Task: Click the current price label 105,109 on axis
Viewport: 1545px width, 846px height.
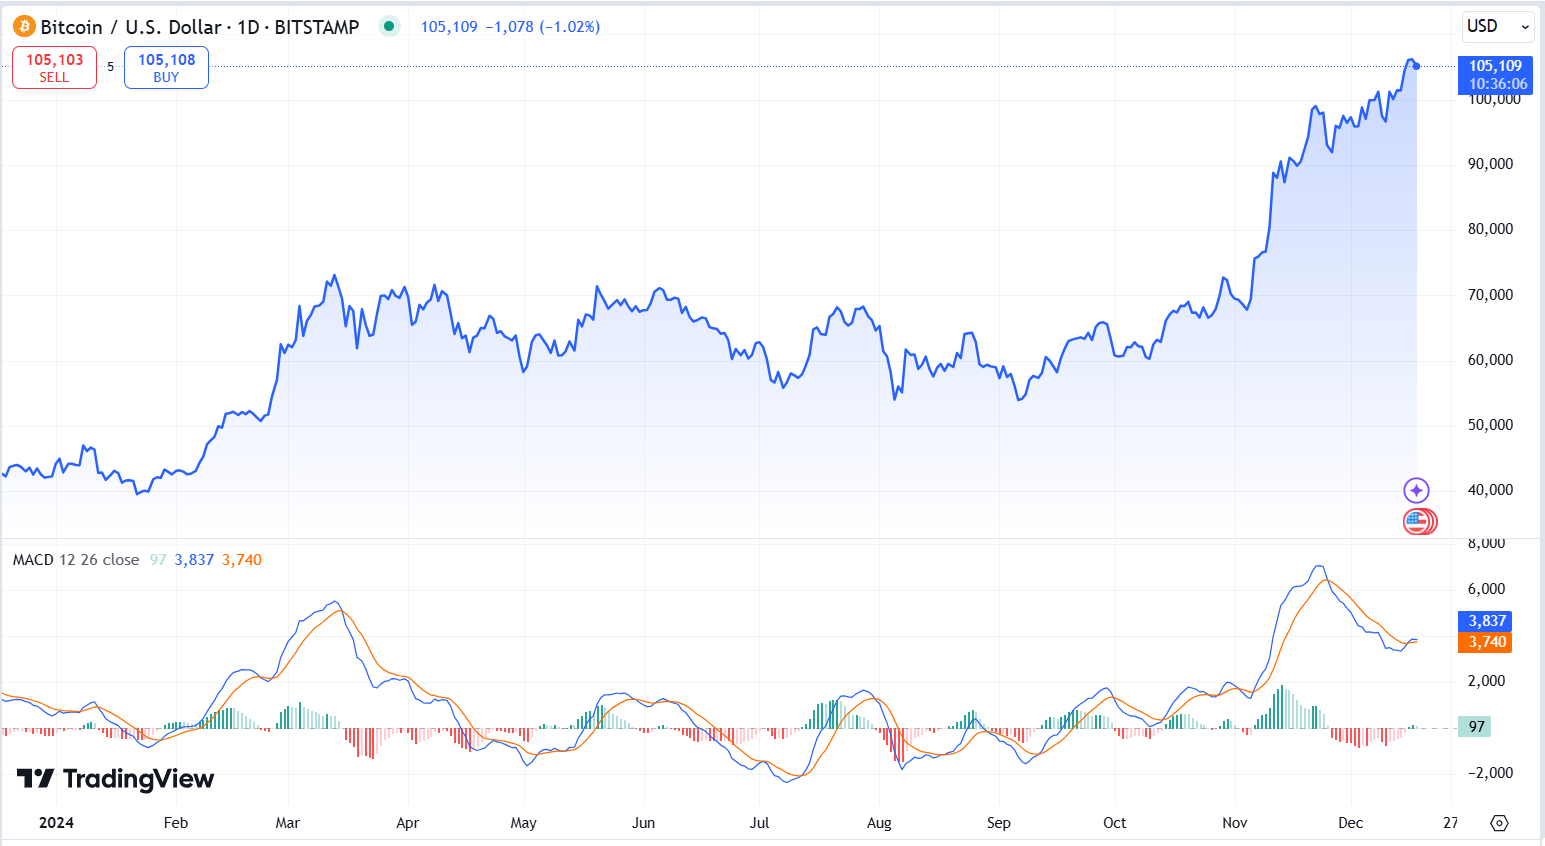Action: point(1495,75)
